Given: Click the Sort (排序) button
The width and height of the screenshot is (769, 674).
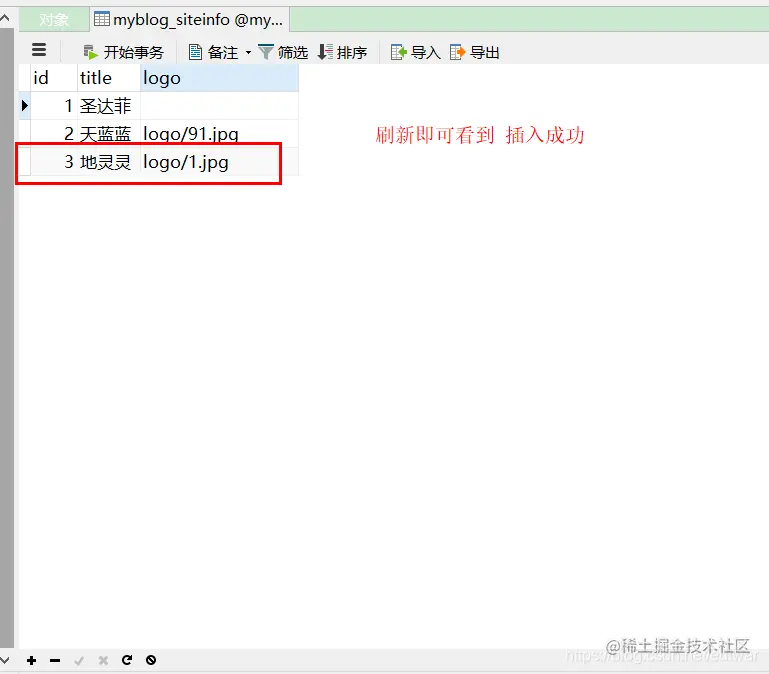Looking at the screenshot, I should pos(342,52).
